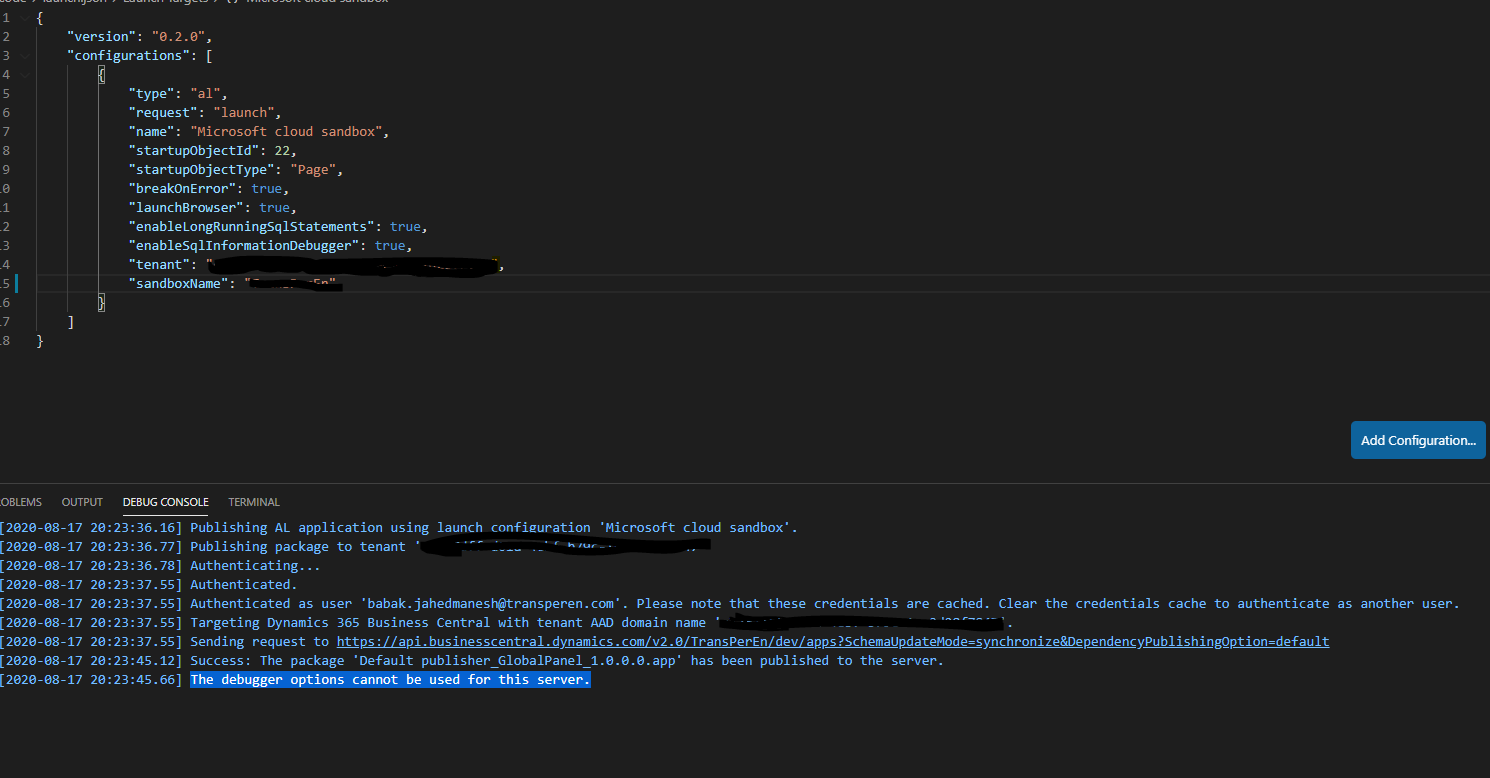This screenshot has width=1490, height=778.
Task: Select the DEBUG CONSOLE tab
Action: [x=166, y=502]
